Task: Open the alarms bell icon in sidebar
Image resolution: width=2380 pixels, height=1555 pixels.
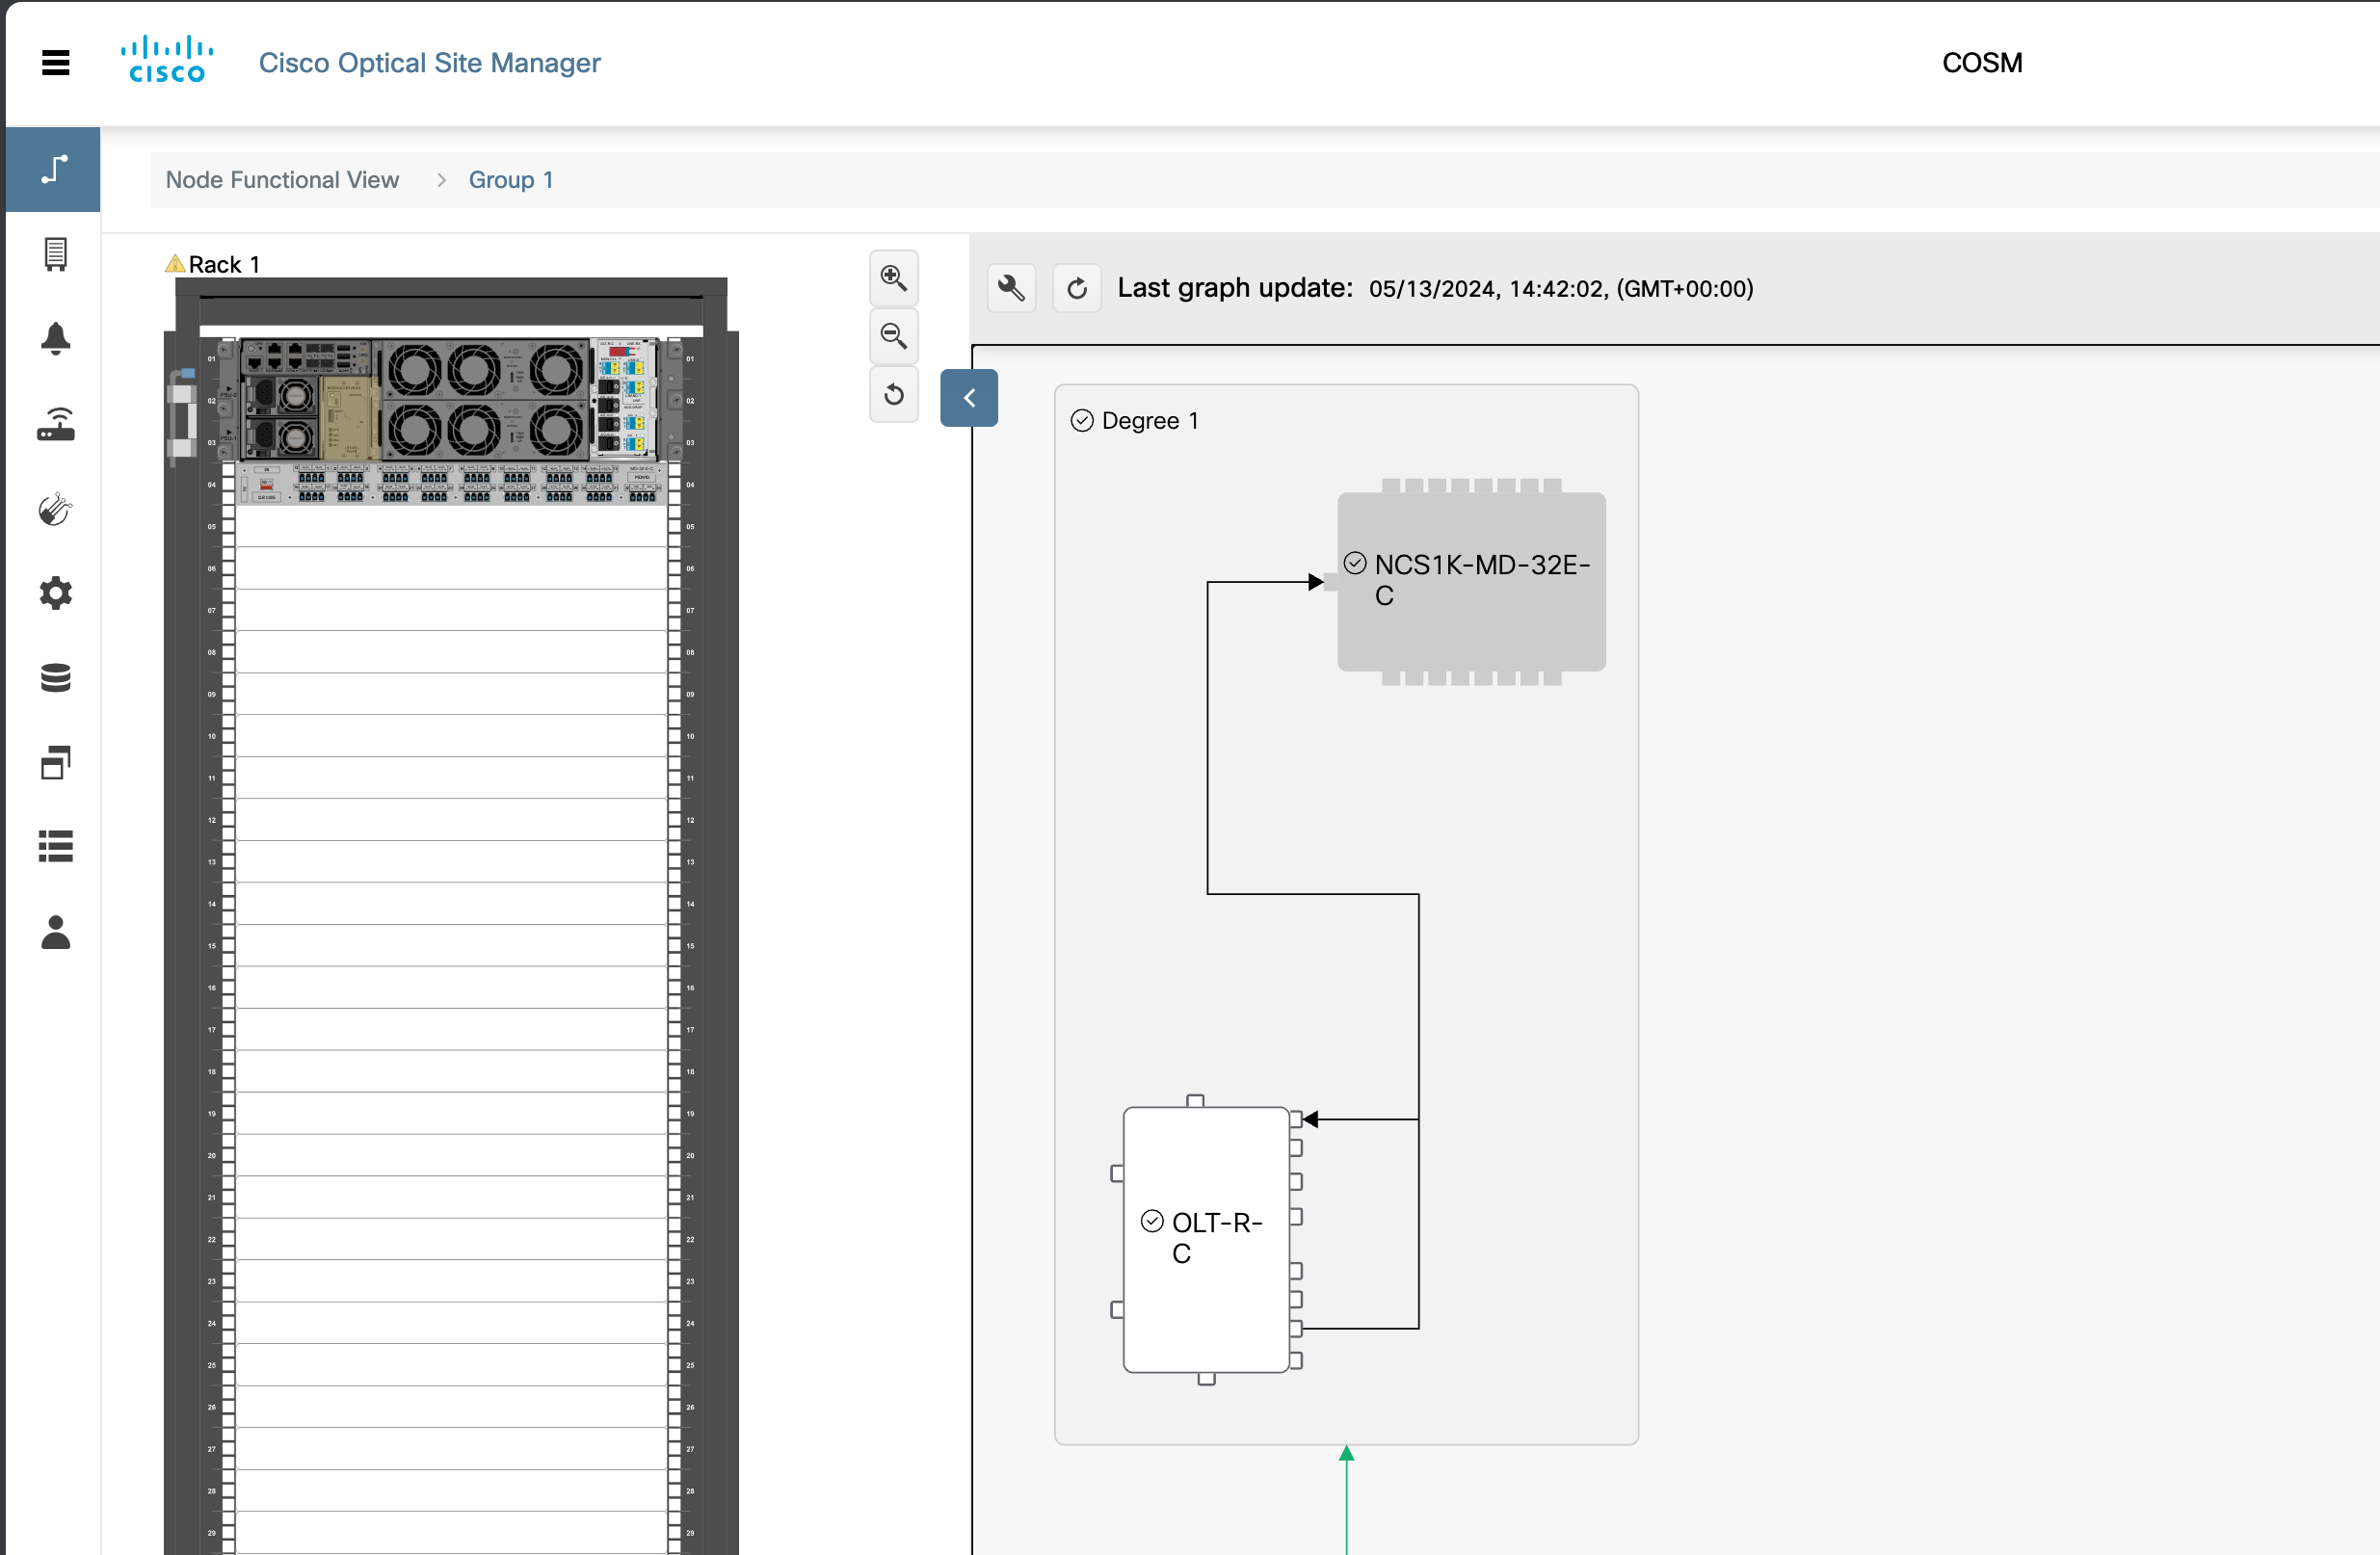Action: (x=54, y=339)
